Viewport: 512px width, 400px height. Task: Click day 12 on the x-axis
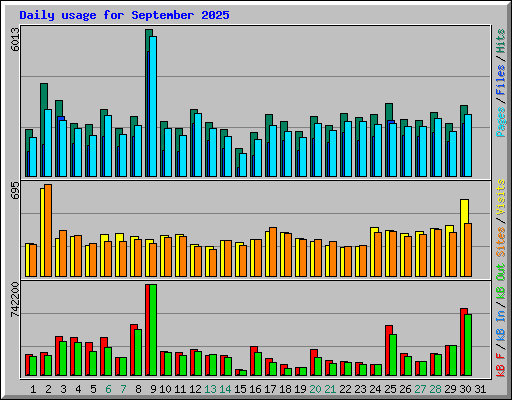pos(195,389)
